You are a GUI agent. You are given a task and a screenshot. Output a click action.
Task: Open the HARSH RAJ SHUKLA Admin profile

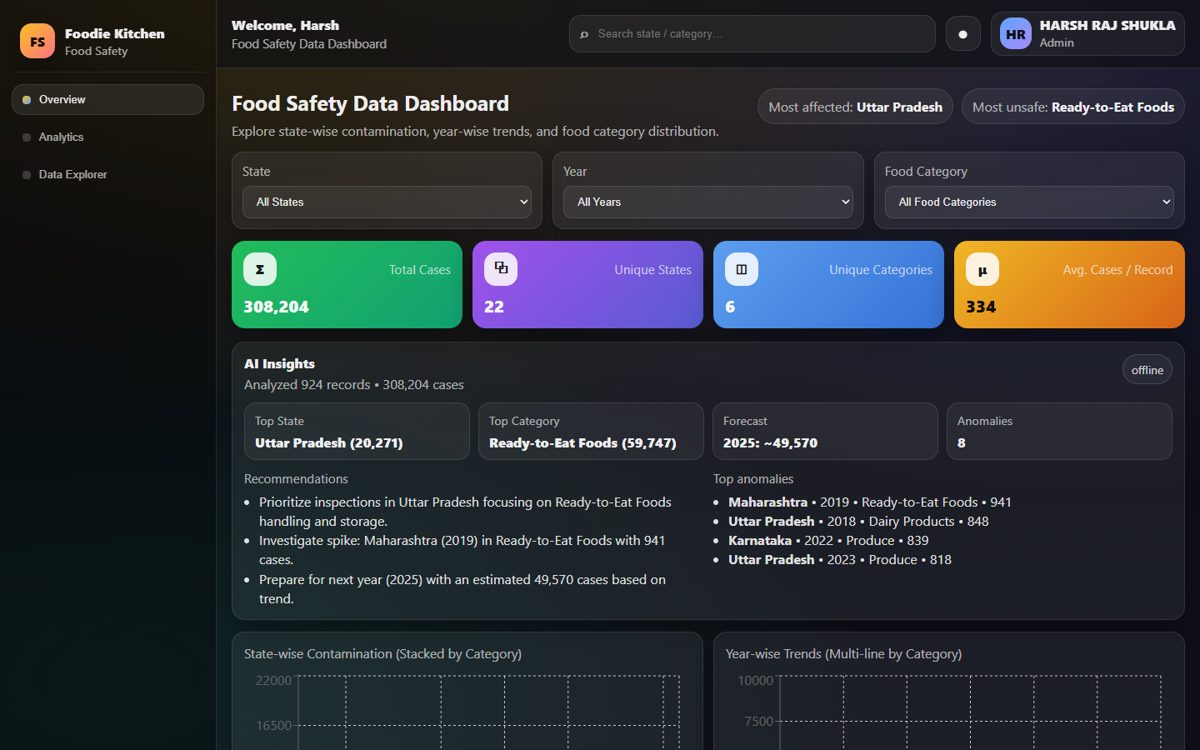tap(1088, 34)
